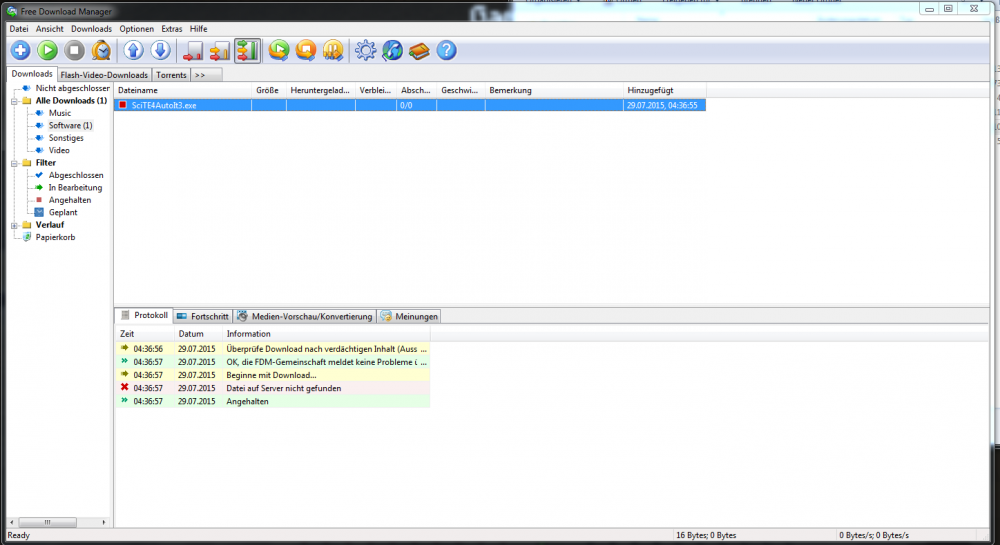Open the Protokoll tab
The image size is (1000, 545).
pyautogui.click(x=145, y=316)
